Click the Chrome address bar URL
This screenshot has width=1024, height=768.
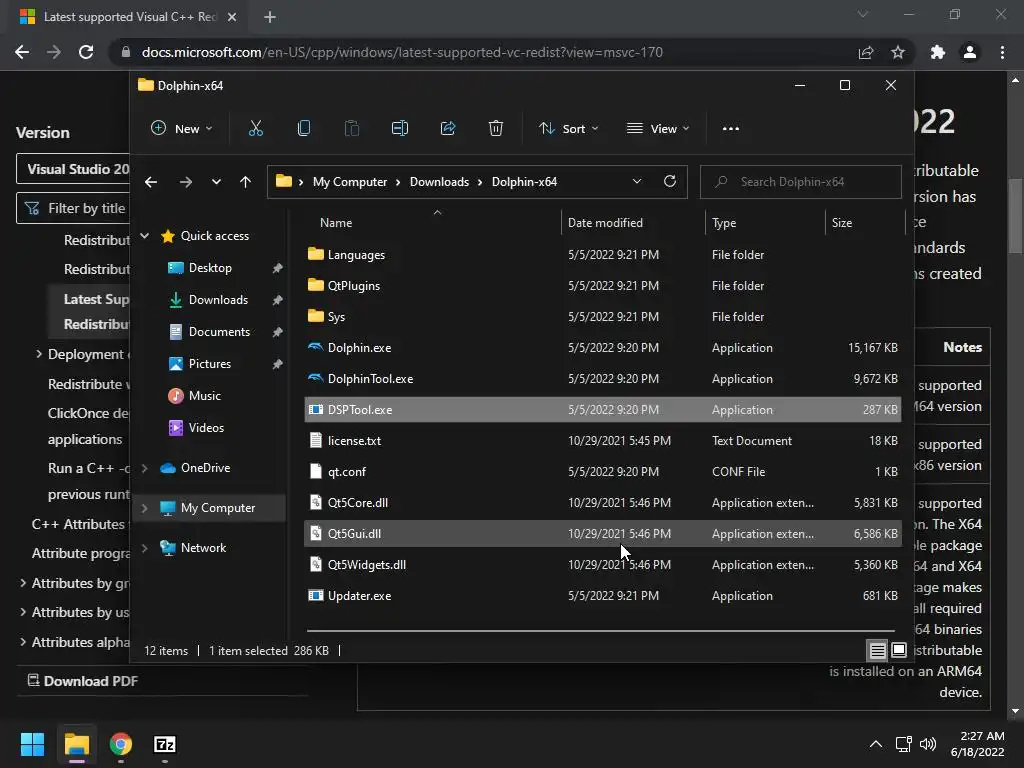coord(402,52)
